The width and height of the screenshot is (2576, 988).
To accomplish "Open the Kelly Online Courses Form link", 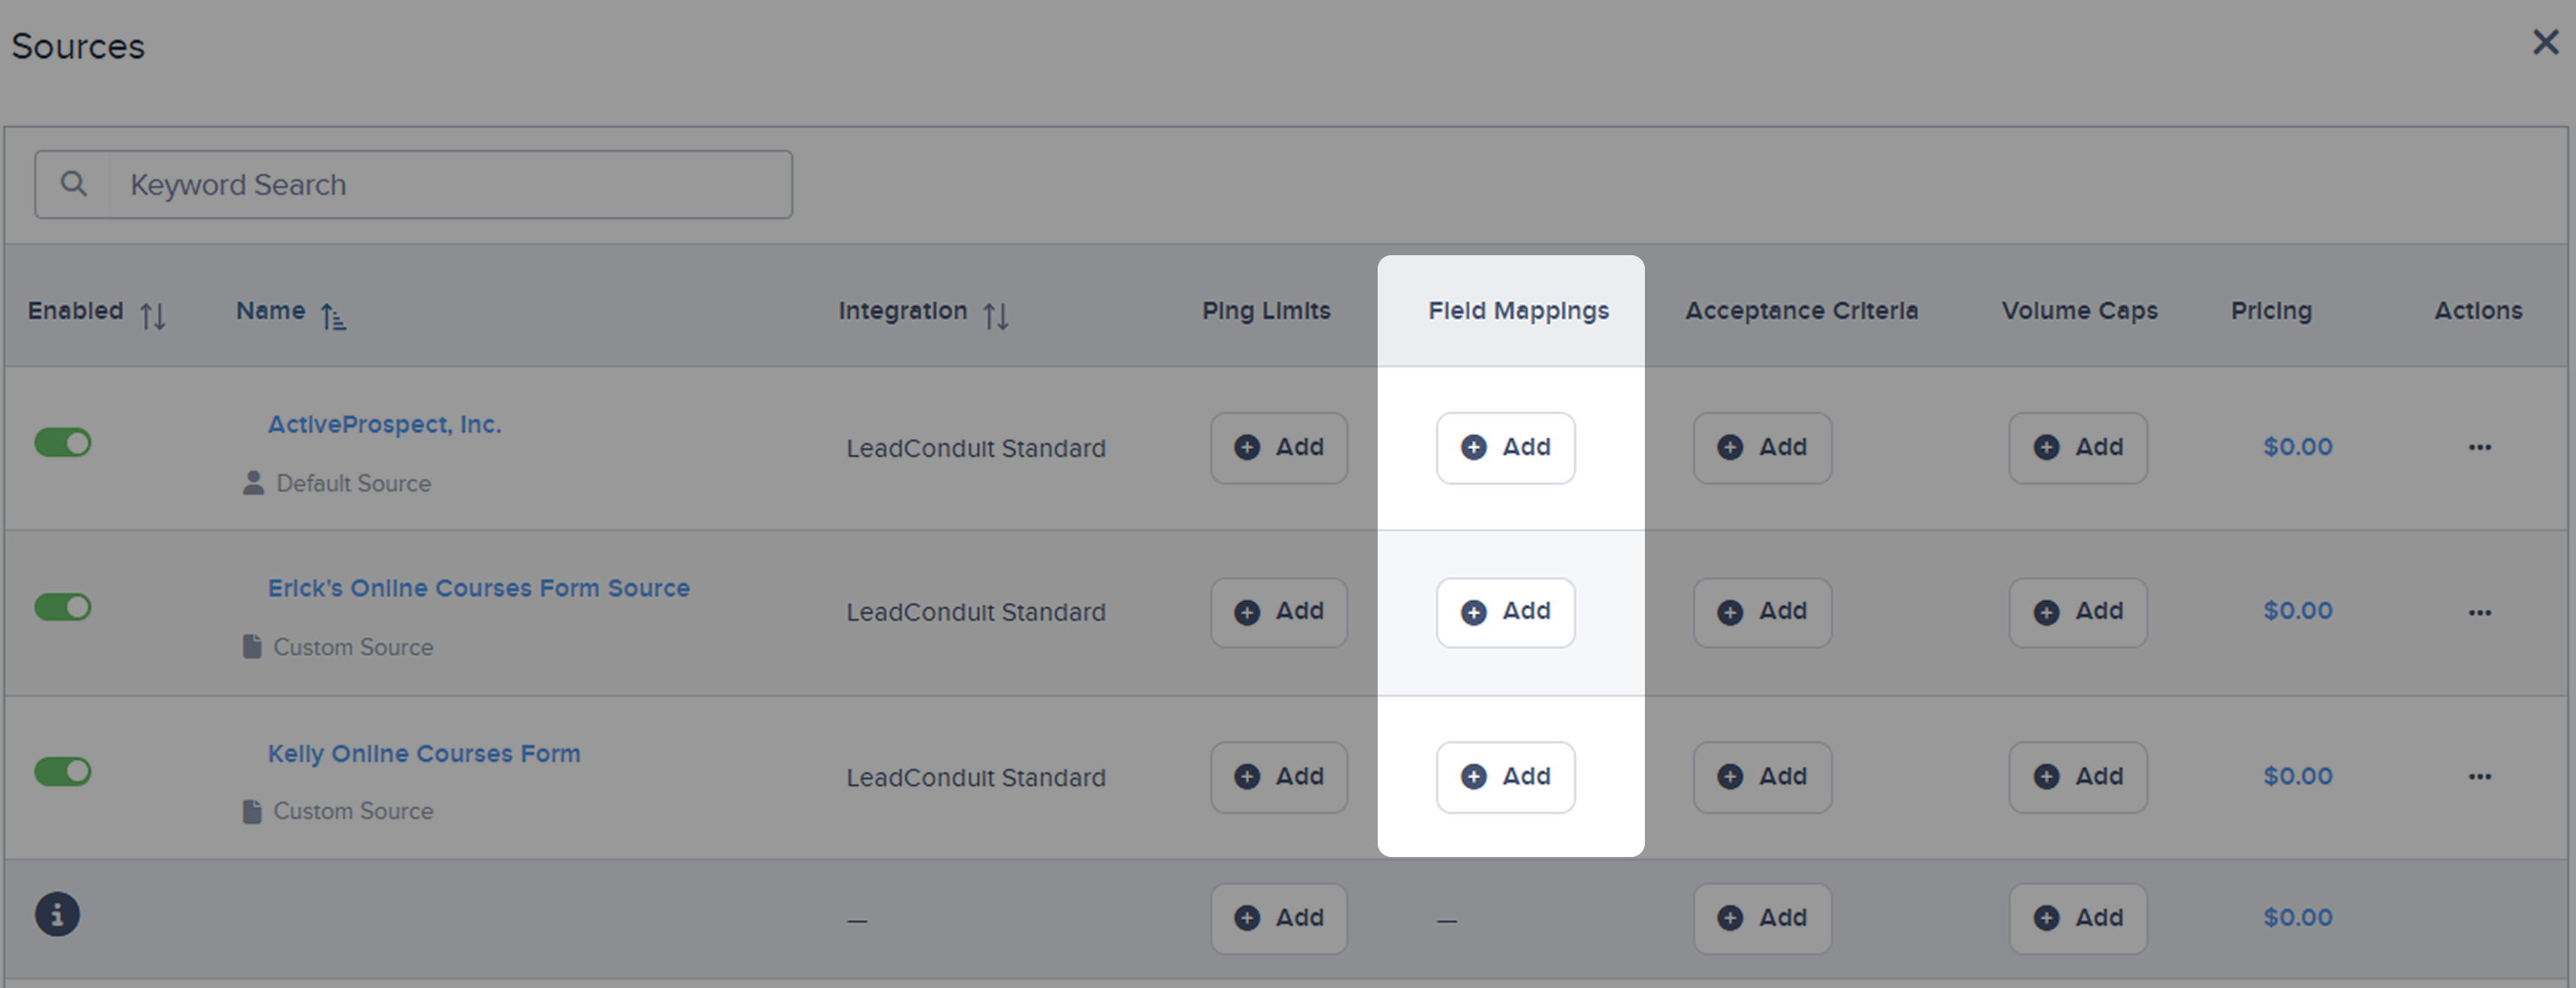I will tap(424, 753).
